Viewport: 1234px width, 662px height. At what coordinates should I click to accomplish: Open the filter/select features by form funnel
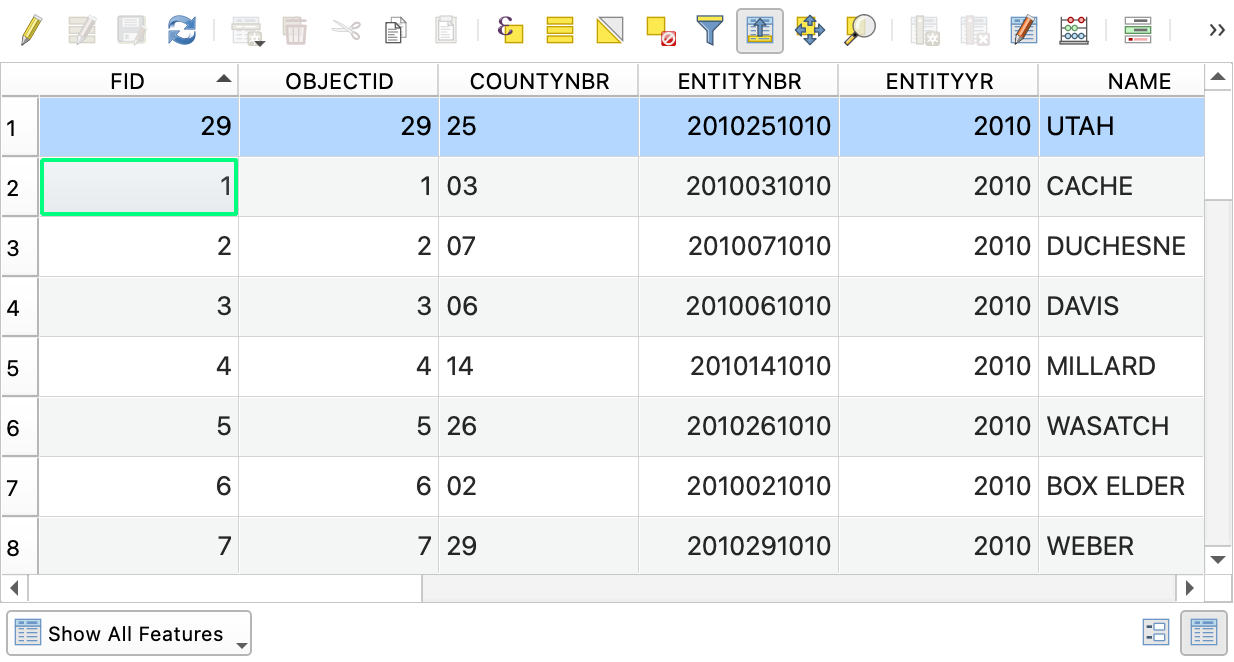click(x=710, y=30)
